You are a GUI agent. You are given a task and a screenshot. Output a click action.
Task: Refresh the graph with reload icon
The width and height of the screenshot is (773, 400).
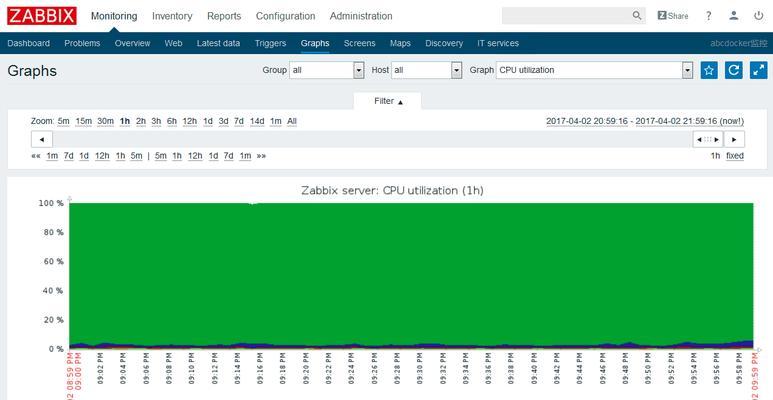pyautogui.click(x=734, y=70)
